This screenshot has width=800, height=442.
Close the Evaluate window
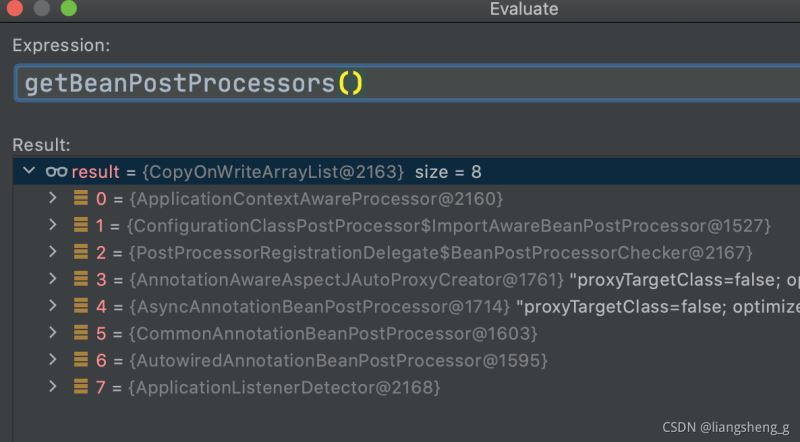16,9
